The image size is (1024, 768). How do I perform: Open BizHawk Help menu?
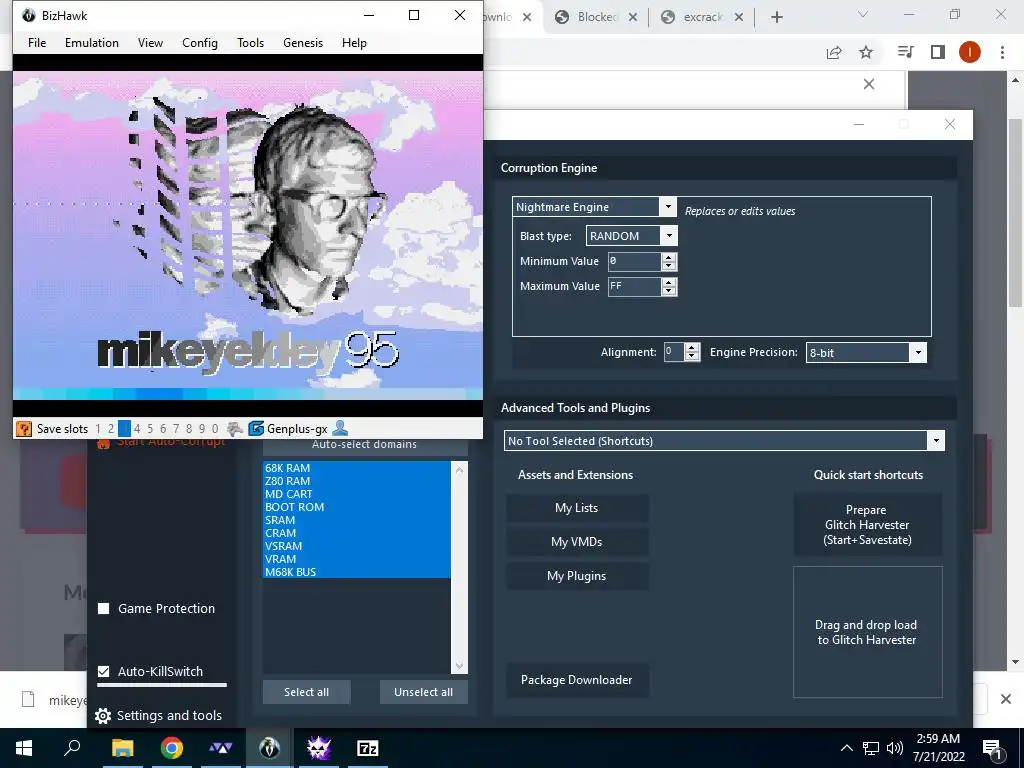(x=354, y=43)
